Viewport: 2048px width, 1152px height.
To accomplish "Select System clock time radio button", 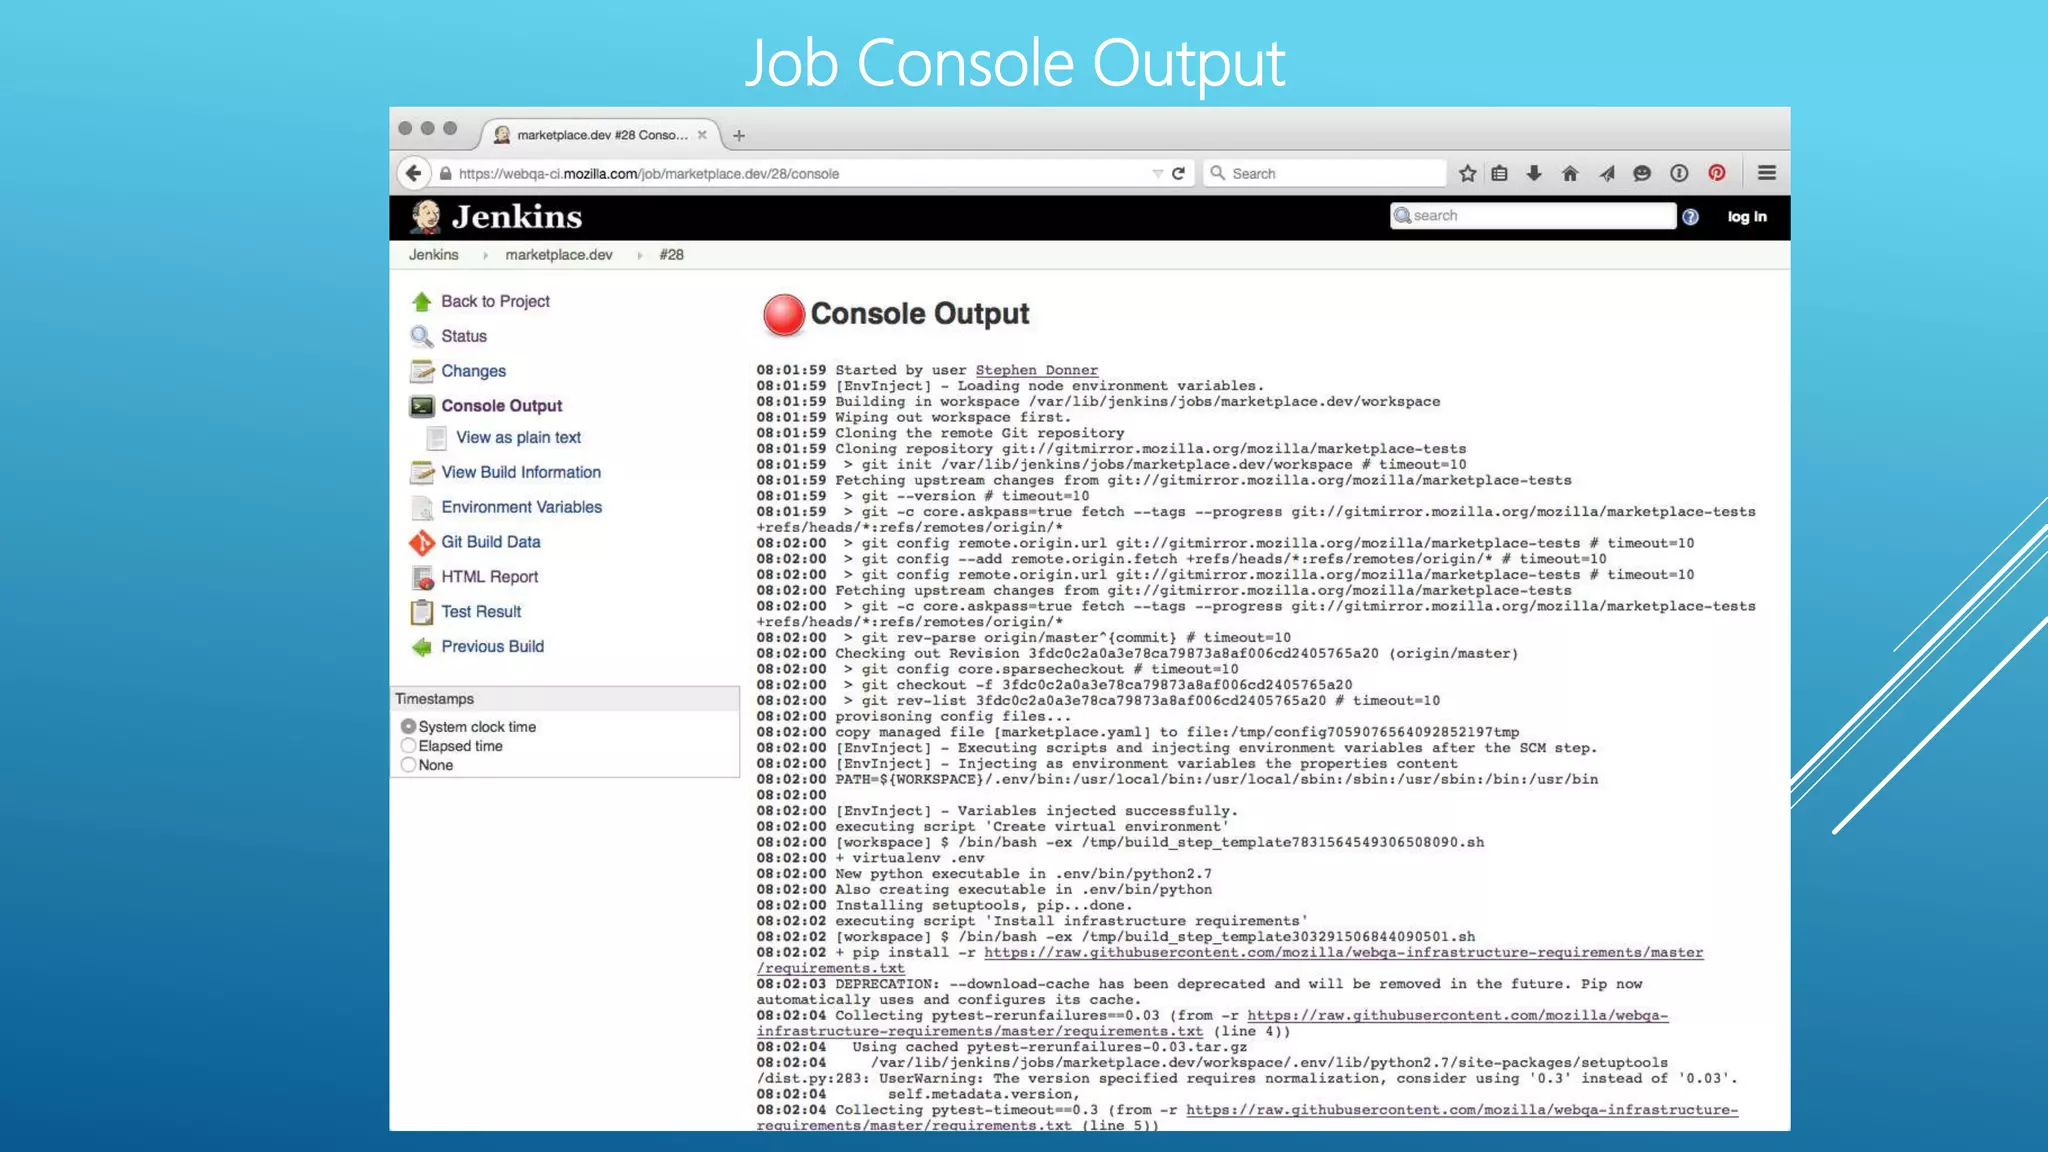I will click(408, 727).
